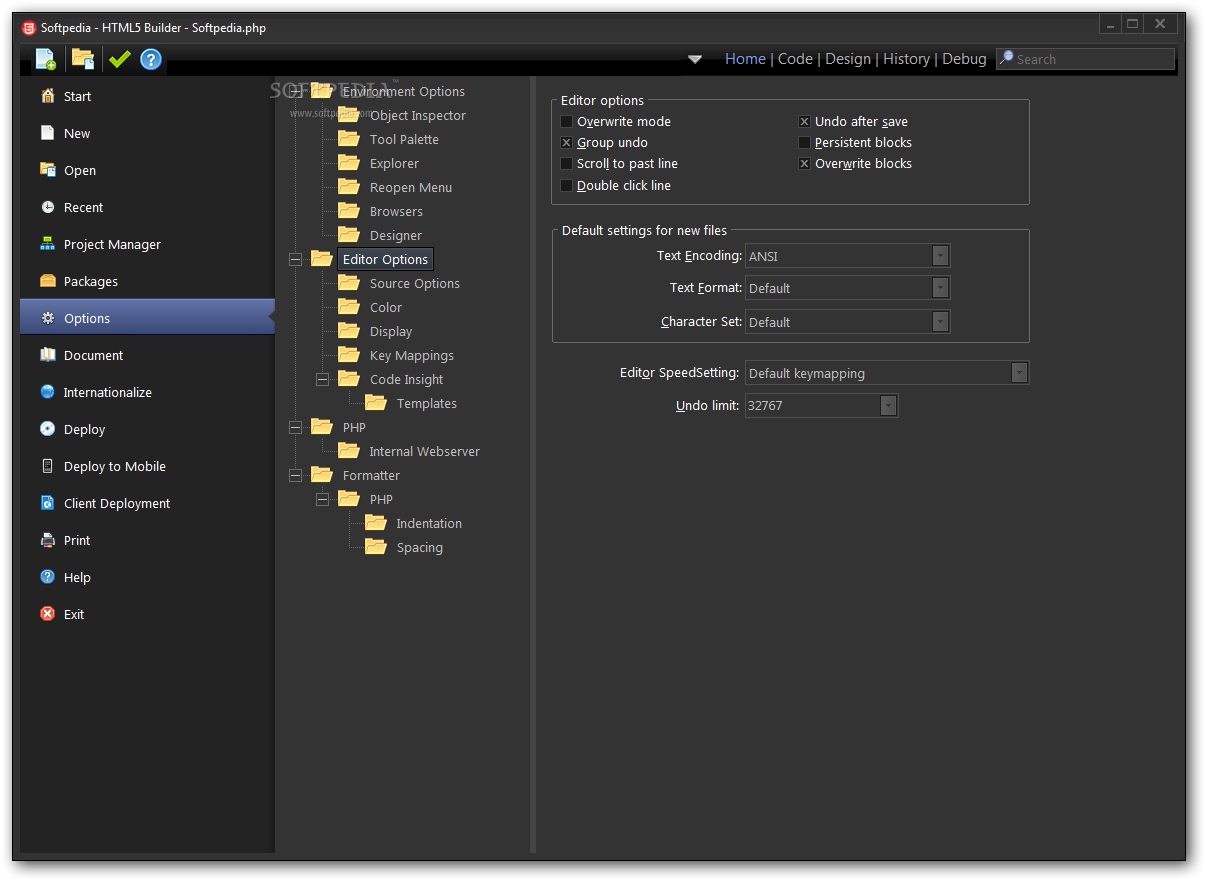
Task: Click the Search input field
Action: click(x=1085, y=59)
